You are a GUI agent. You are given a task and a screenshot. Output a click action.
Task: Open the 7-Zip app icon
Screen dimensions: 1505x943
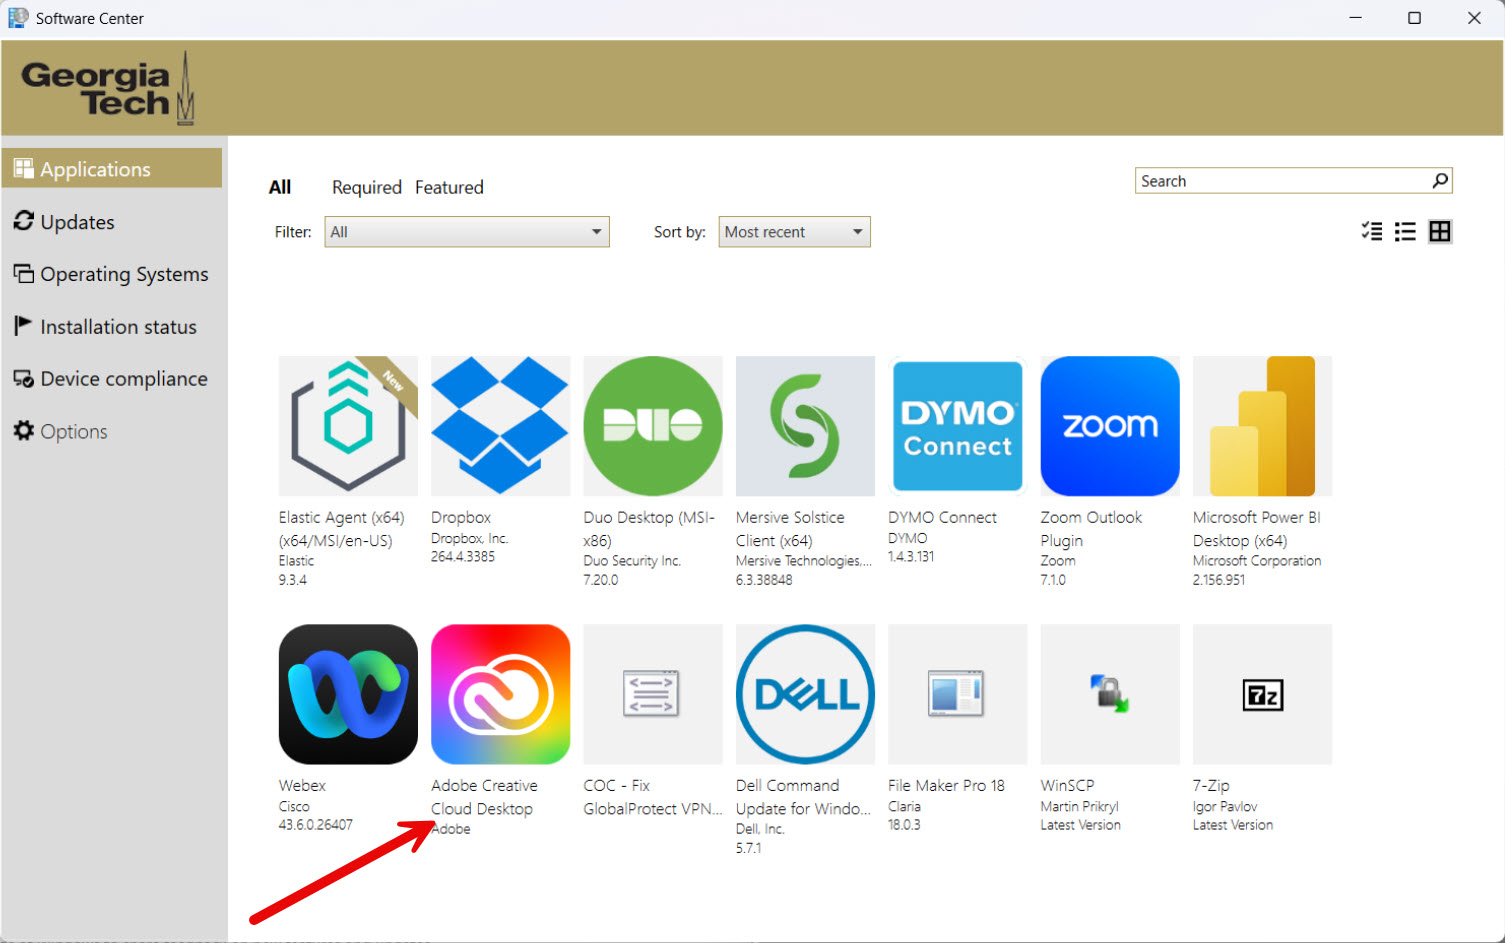pyautogui.click(x=1262, y=695)
